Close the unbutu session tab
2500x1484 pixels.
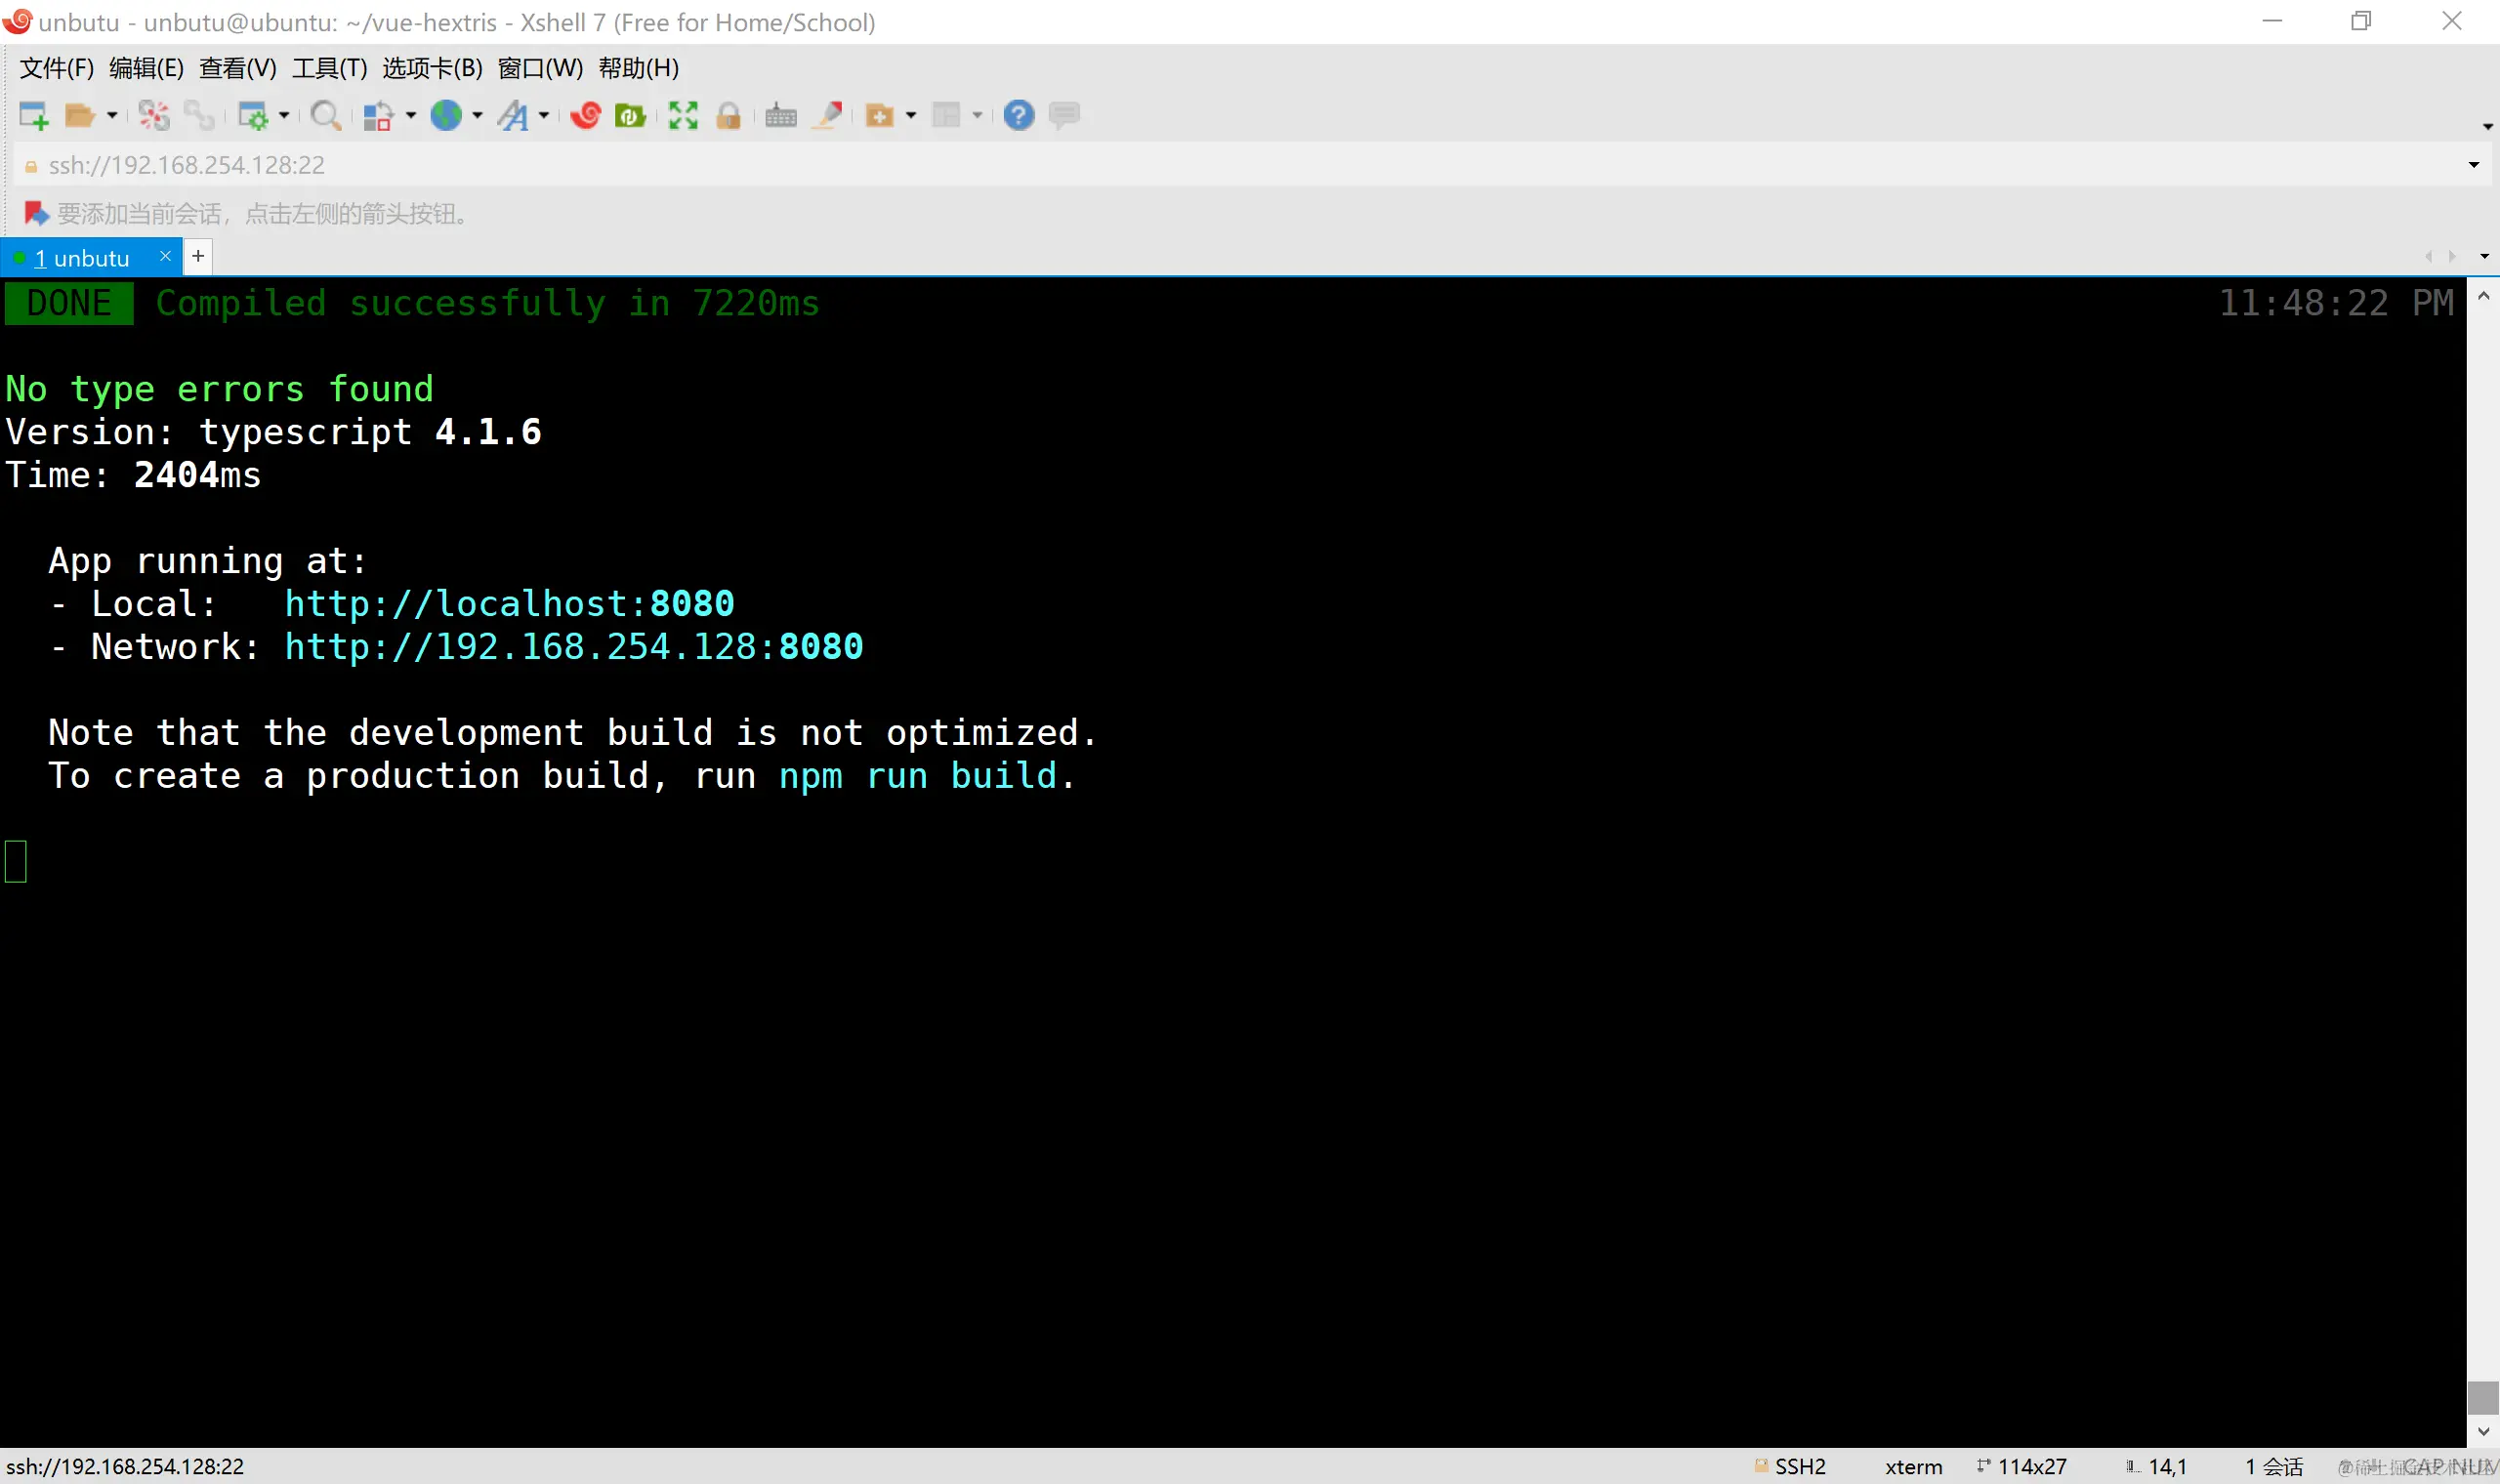pyautogui.click(x=165, y=257)
